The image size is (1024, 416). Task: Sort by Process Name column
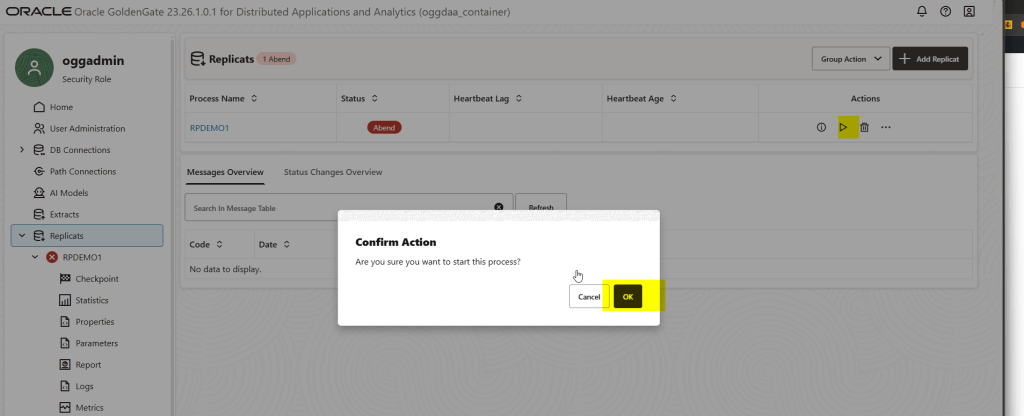point(254,99)
